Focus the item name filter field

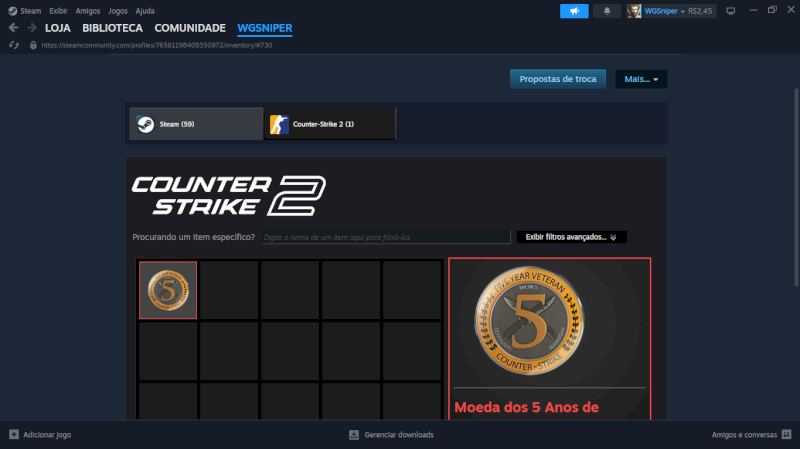386,237
